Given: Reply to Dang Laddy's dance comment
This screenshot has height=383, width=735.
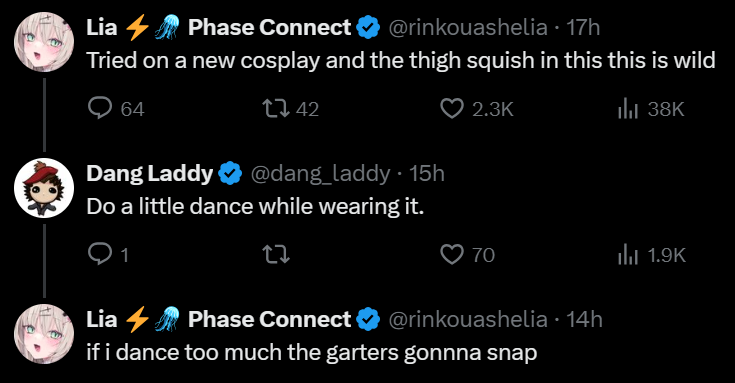Looking at the screenshot, I should (x=100, y=255).
